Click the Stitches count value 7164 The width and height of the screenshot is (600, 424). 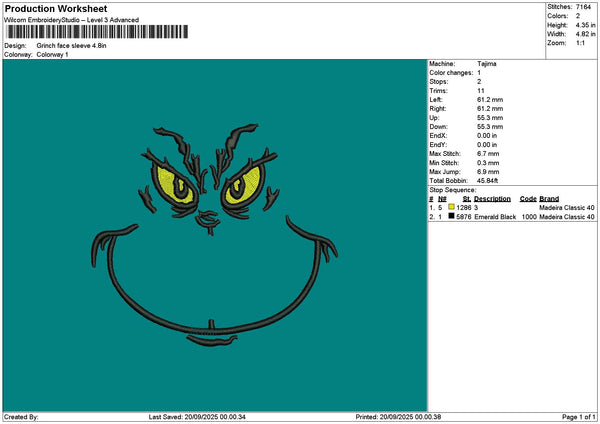point(583,7)
